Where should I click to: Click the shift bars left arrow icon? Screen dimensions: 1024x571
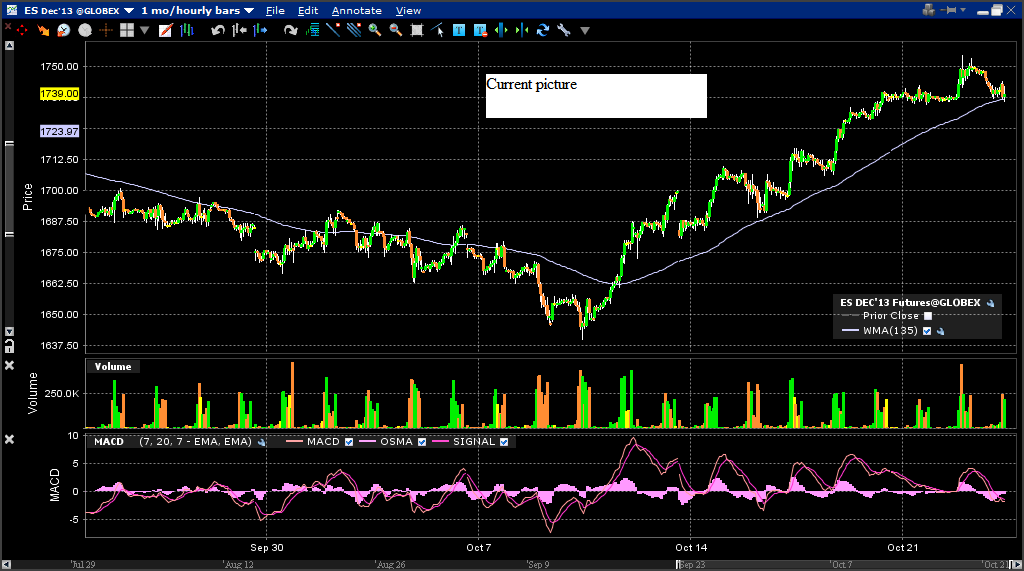239,30
